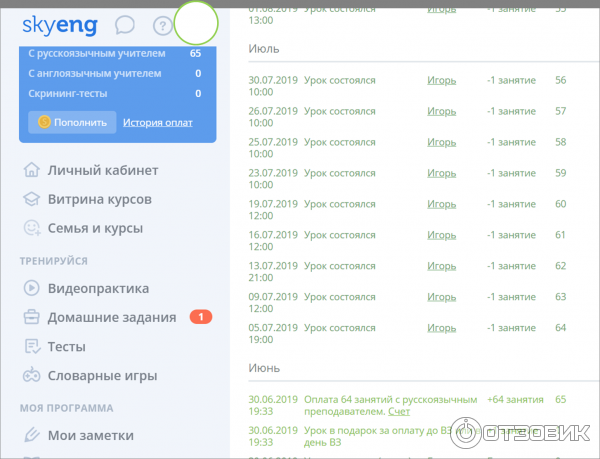Click the help question mark icon

pyautogui.click(x=162, y=25)
